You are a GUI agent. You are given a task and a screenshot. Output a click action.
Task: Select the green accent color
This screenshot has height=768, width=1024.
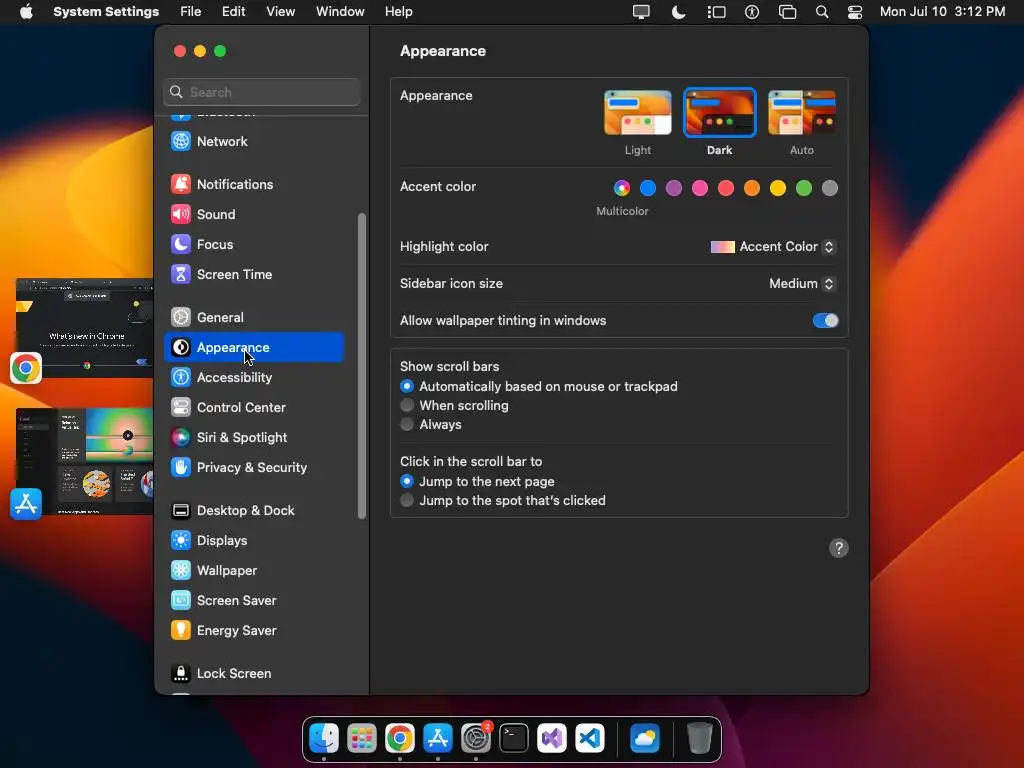pos(804,188)
